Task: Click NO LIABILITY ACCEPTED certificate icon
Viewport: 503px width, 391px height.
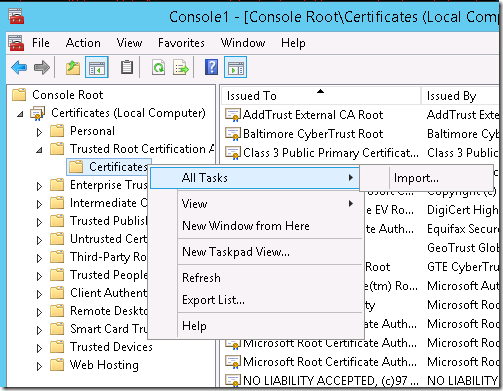Action: [x=232, y=380]
